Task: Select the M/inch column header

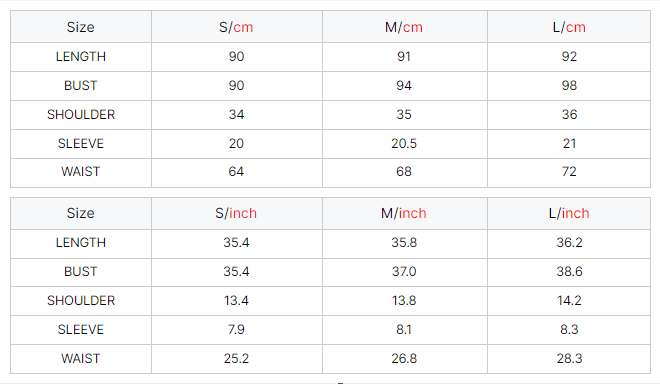Action: [x=404, y=213]
